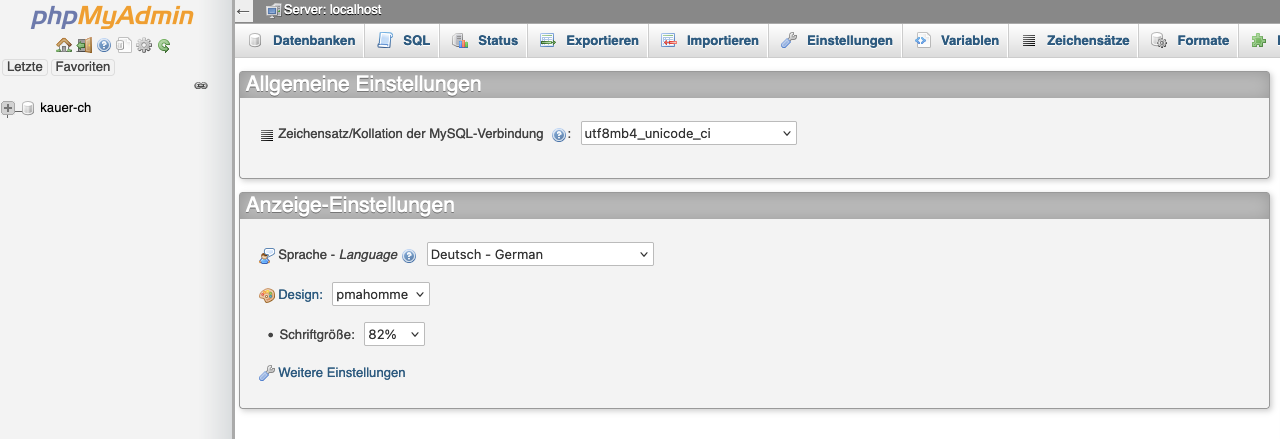Switch to the Datenbanken tab
The height and width of the screenshot is (439, 1280).
pos(302,41)
